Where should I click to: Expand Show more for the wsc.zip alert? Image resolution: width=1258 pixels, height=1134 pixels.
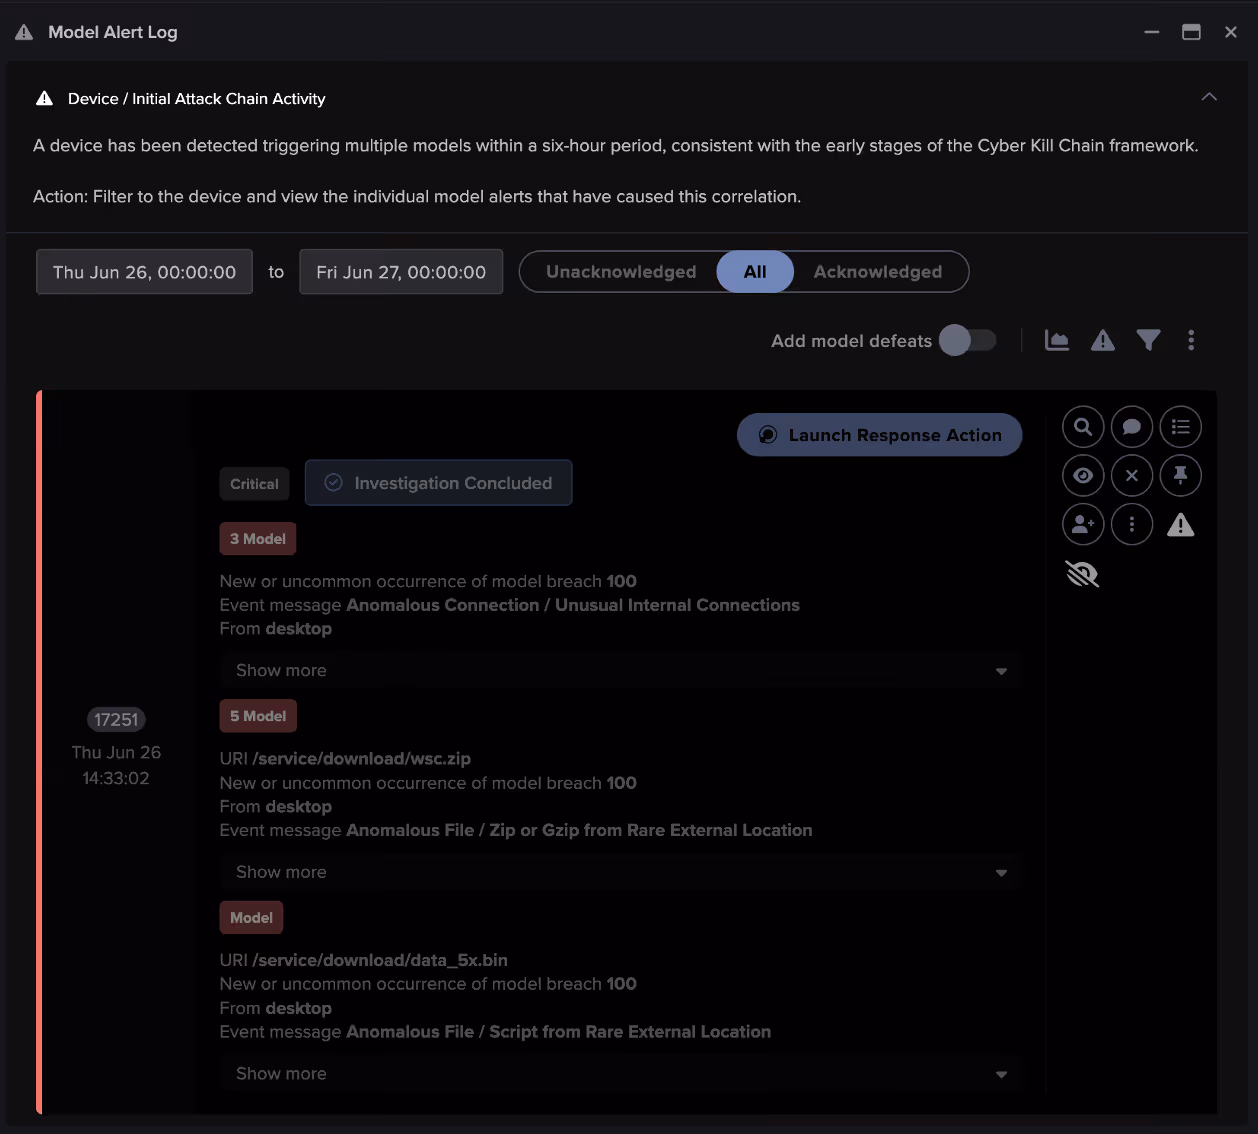point(619,871)
